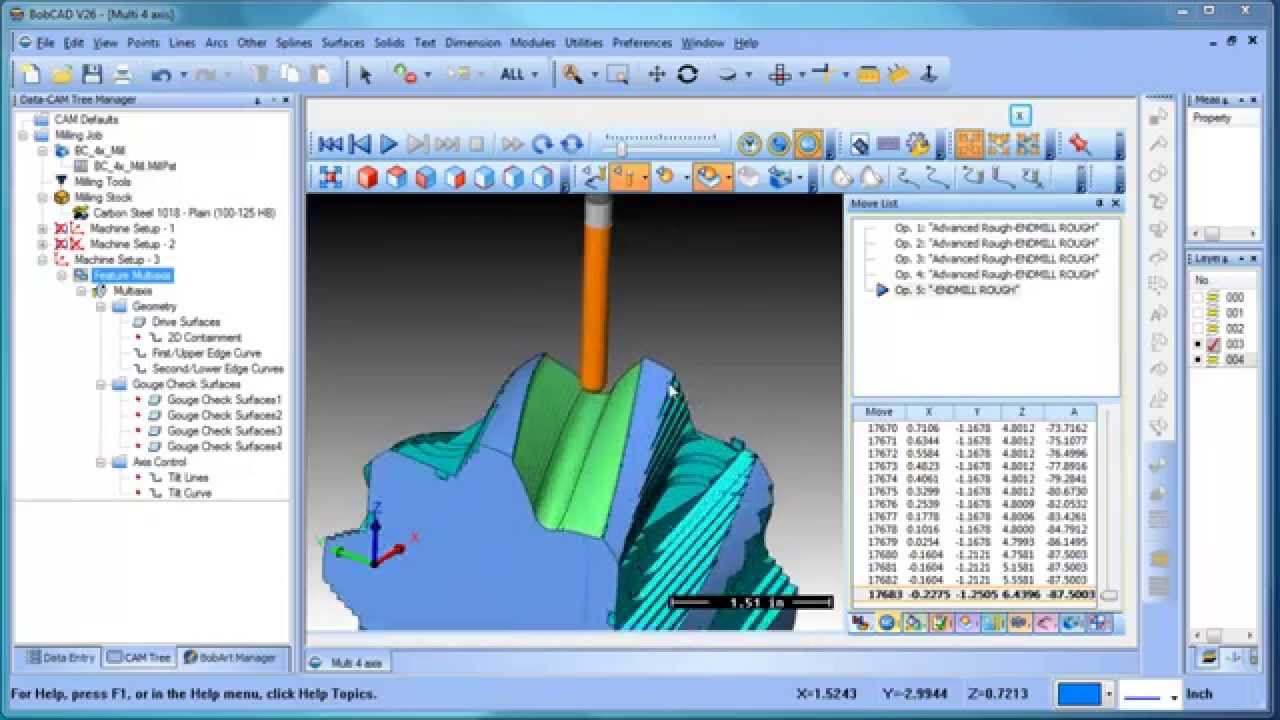Click the orange verification mode icon
Screen dimensions: 1280x720
tap(967, 144)
